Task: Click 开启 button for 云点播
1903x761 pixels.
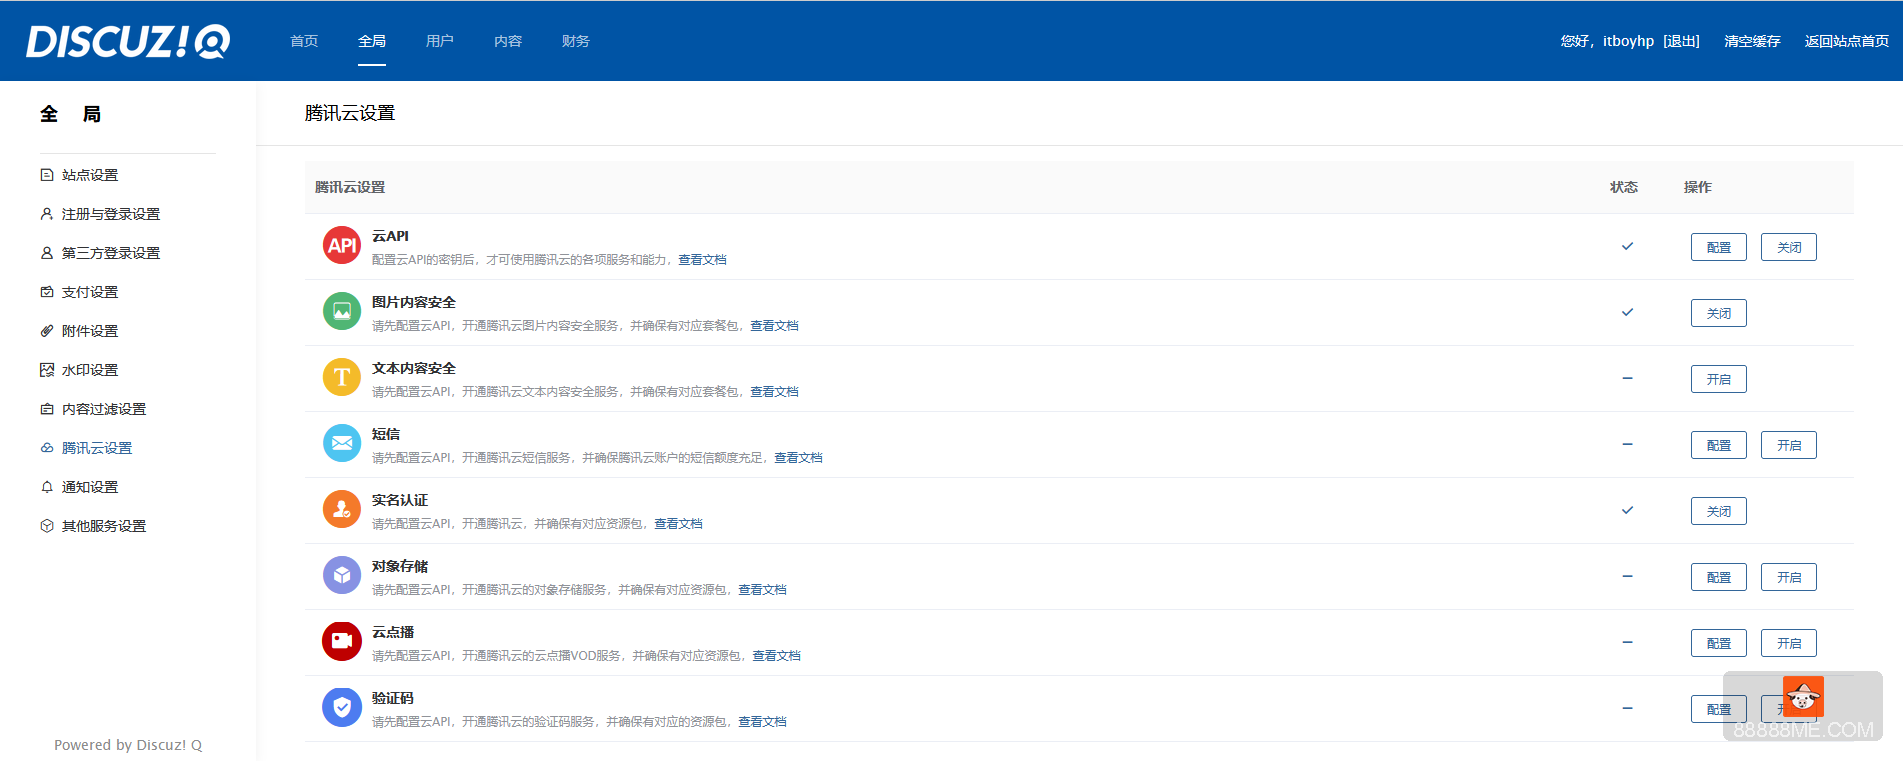Action: 1789,643
